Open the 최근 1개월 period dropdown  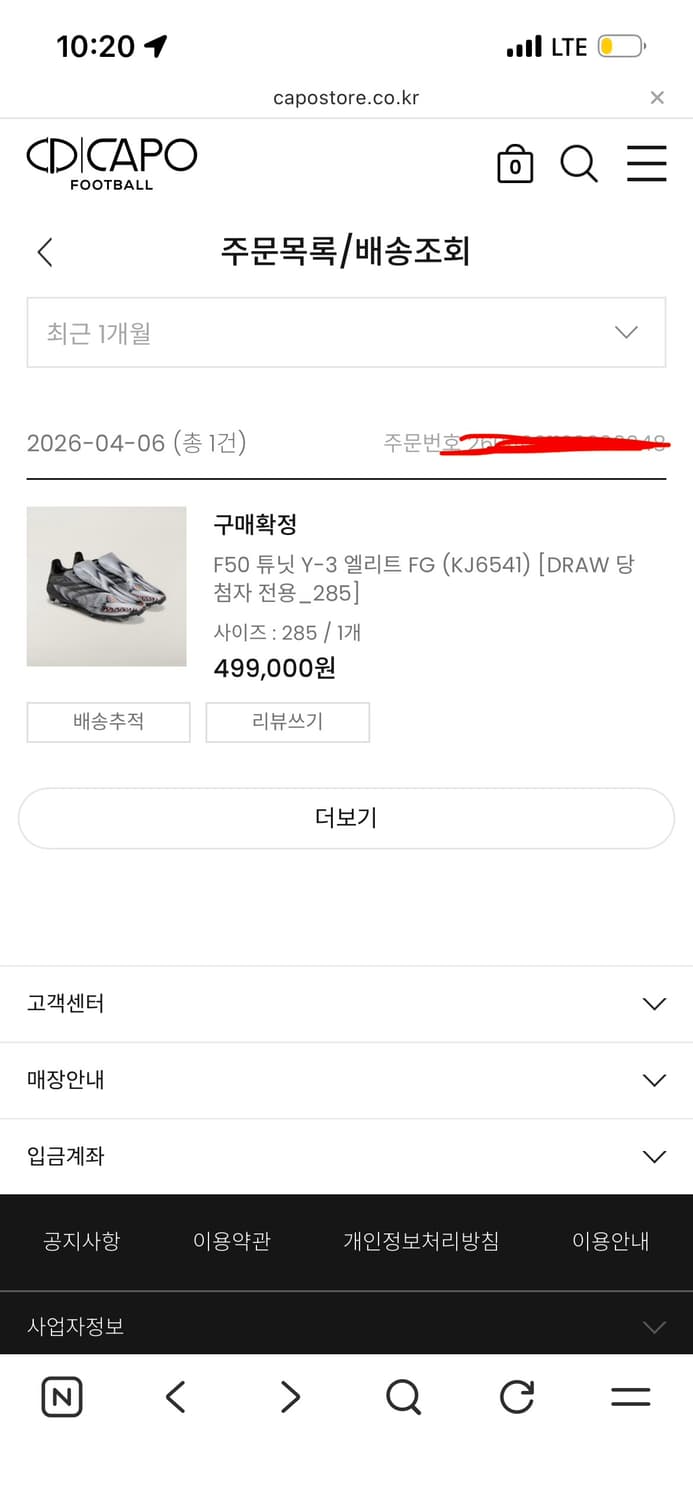[x=346, y=332]
